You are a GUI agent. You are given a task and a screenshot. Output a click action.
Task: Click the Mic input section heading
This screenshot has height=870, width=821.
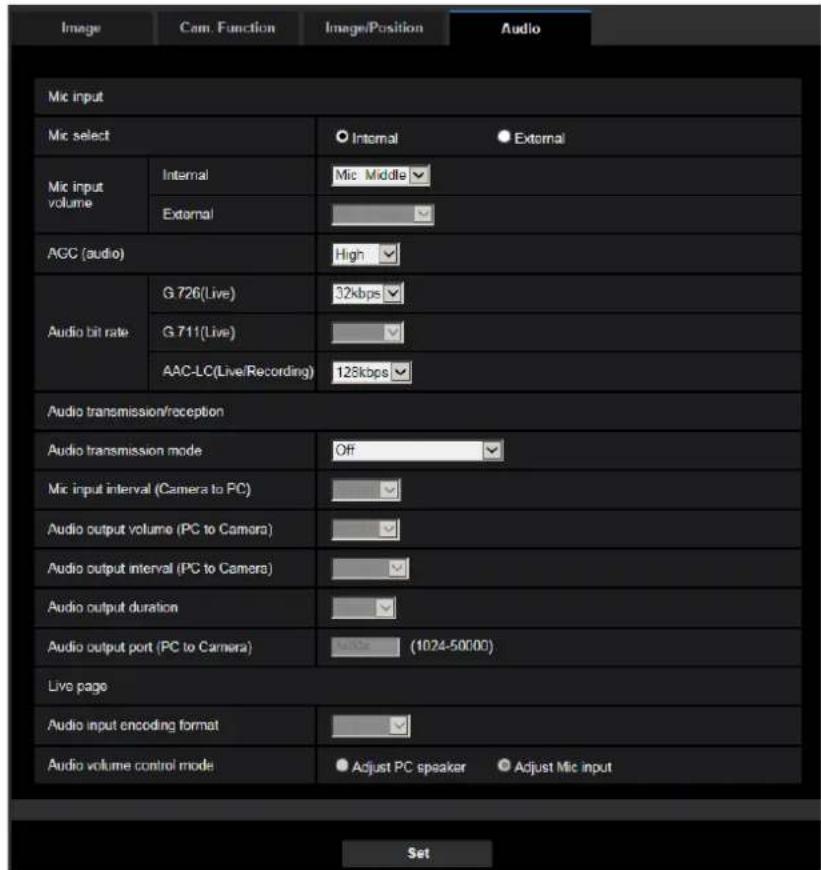[x=75, y=97]
